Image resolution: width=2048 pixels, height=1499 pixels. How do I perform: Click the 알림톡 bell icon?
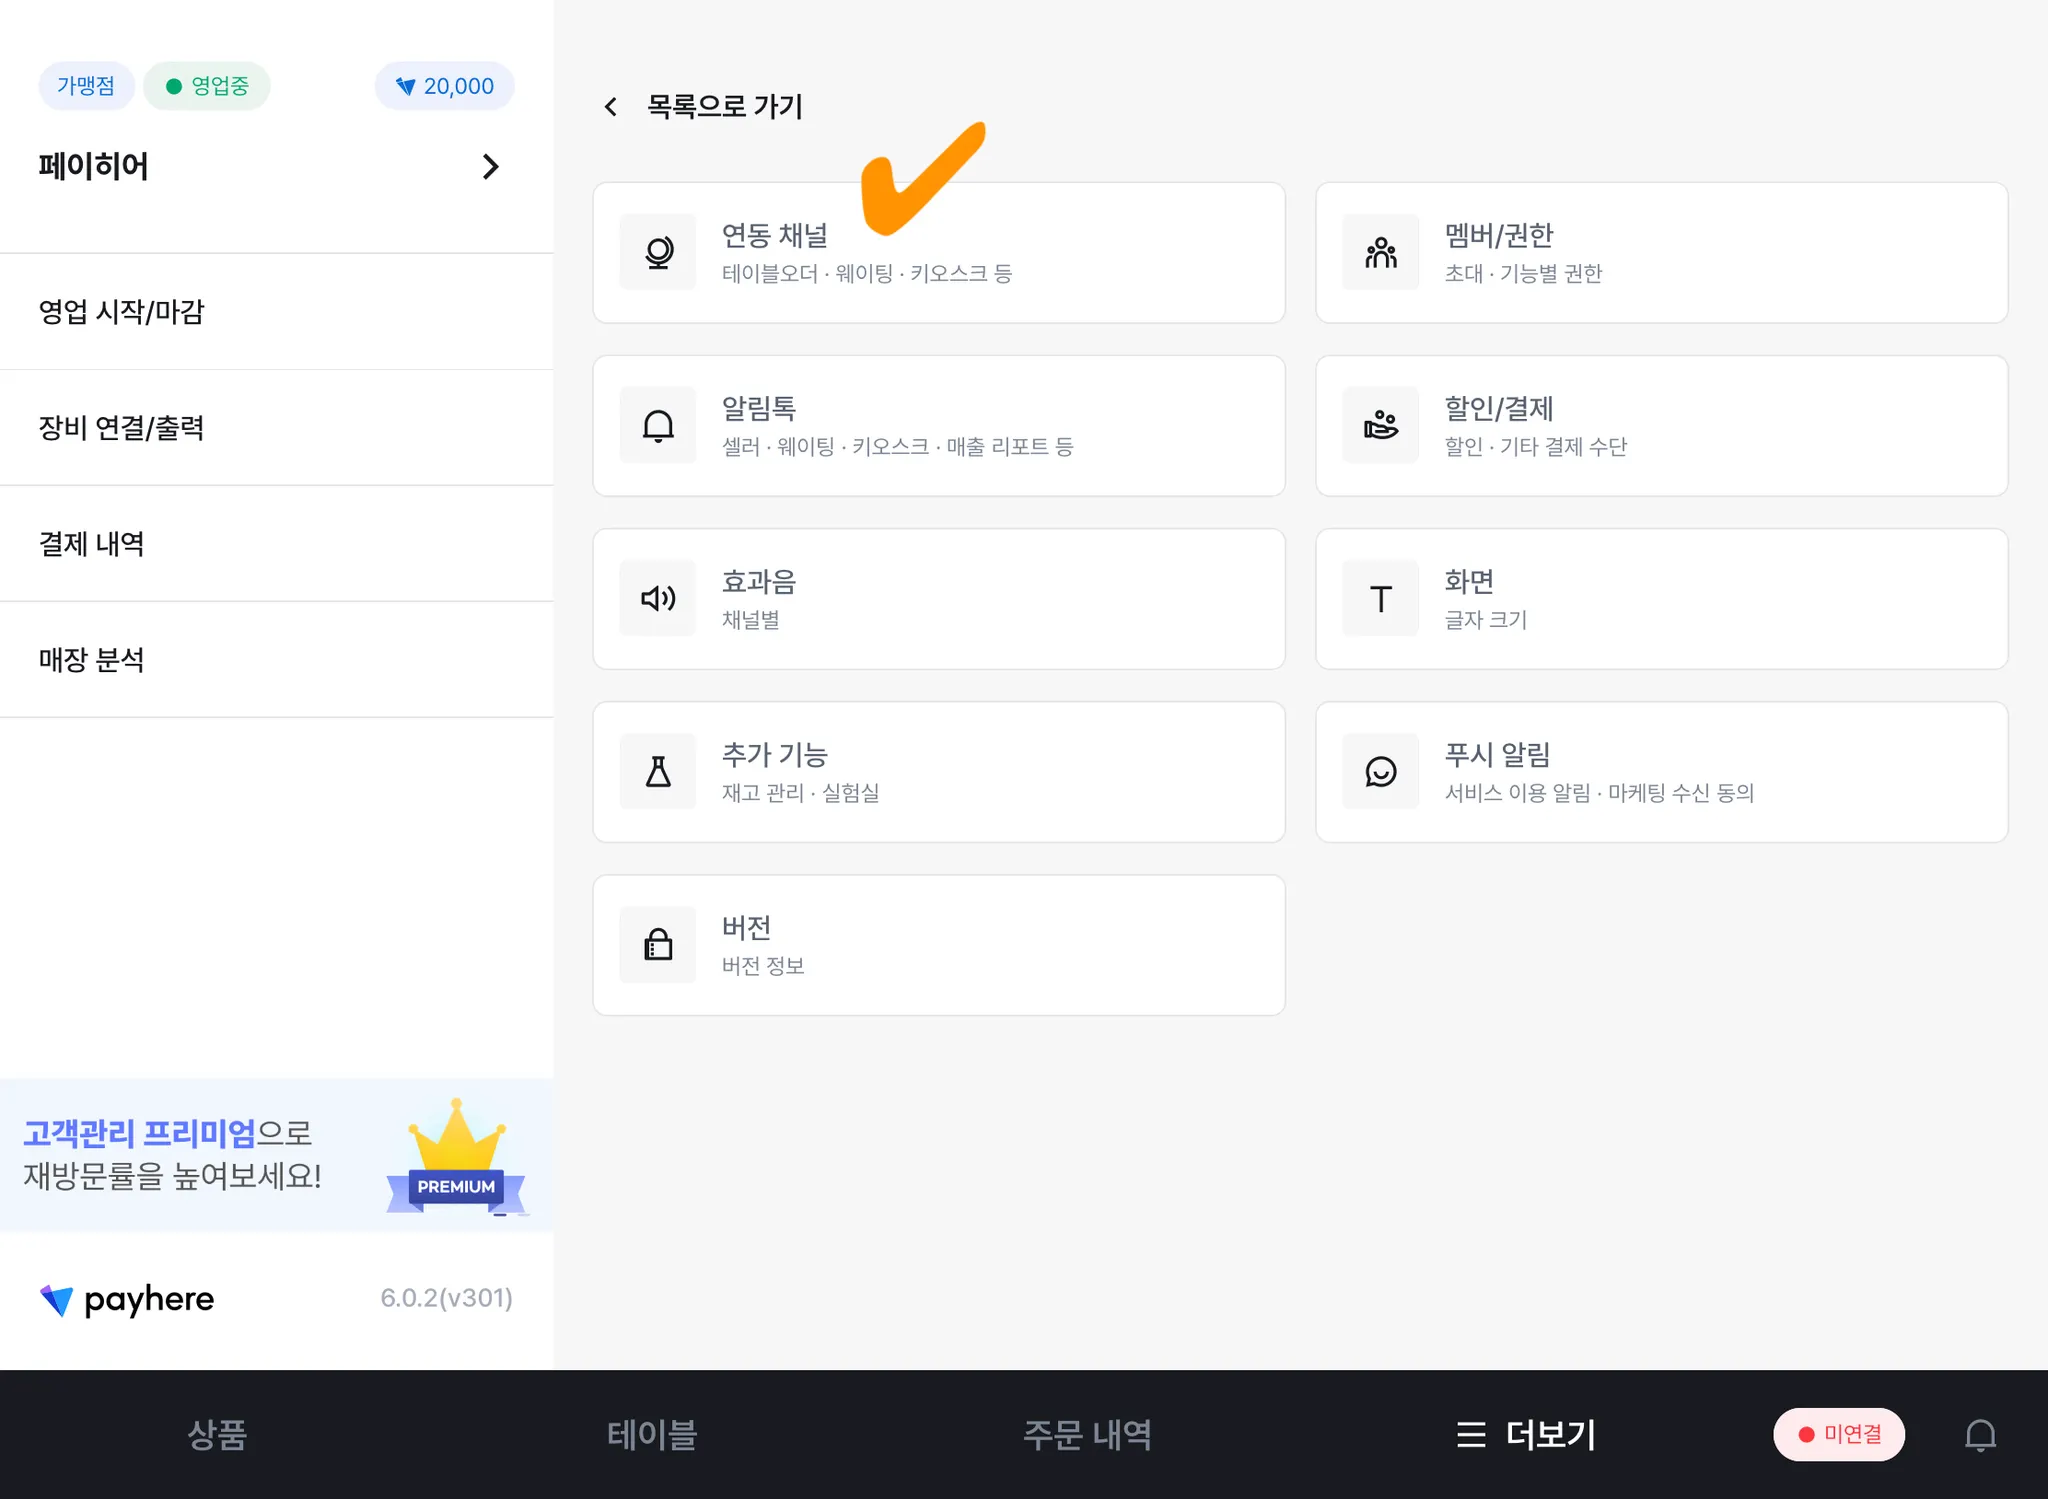(x=658, y=425)
